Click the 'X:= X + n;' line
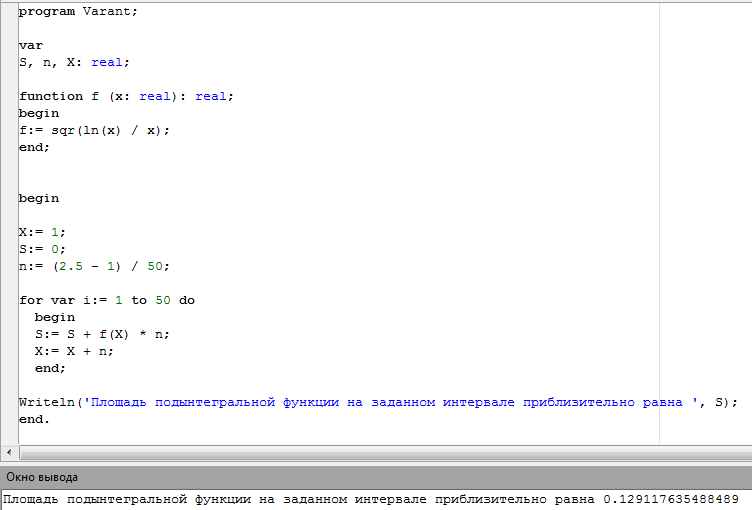The image size is (753, 510). 74,352
